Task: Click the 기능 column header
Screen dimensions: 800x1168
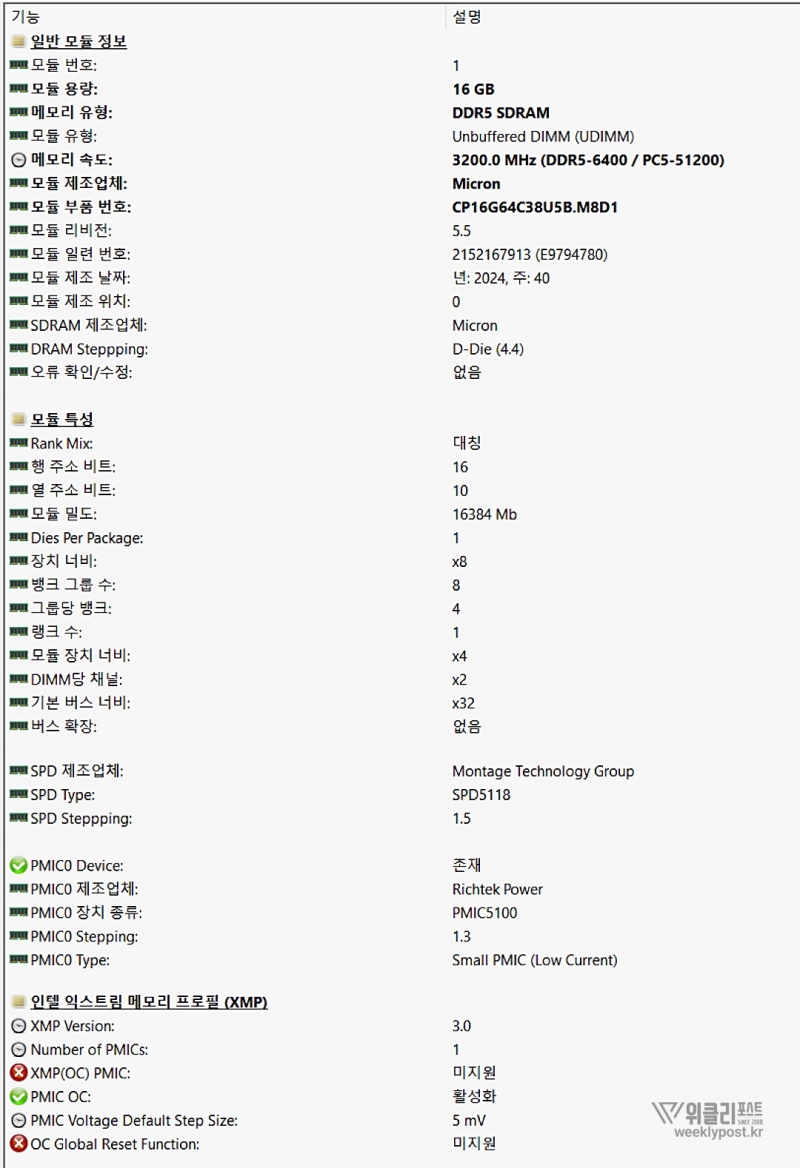Action: (x=26, y=17)
